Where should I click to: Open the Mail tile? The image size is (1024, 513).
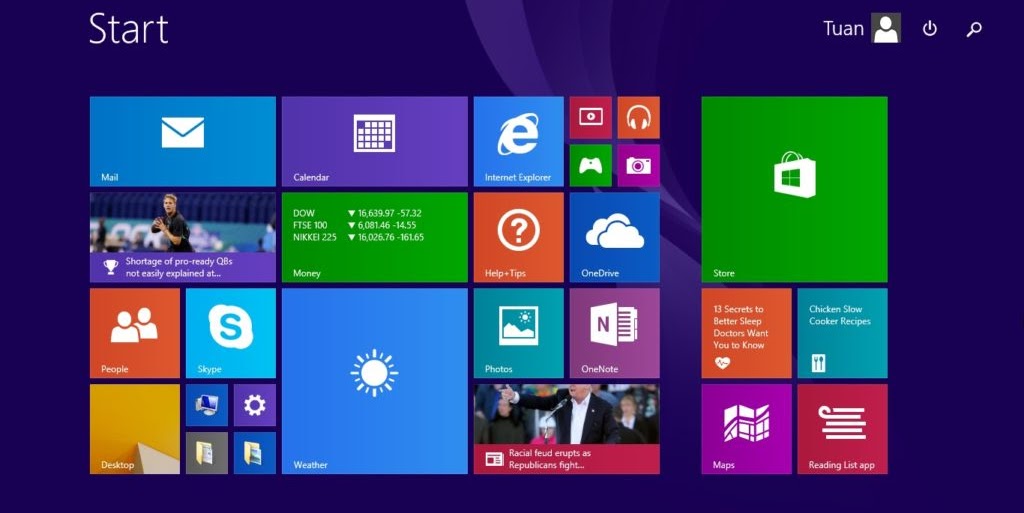click(x=183, y=142)
